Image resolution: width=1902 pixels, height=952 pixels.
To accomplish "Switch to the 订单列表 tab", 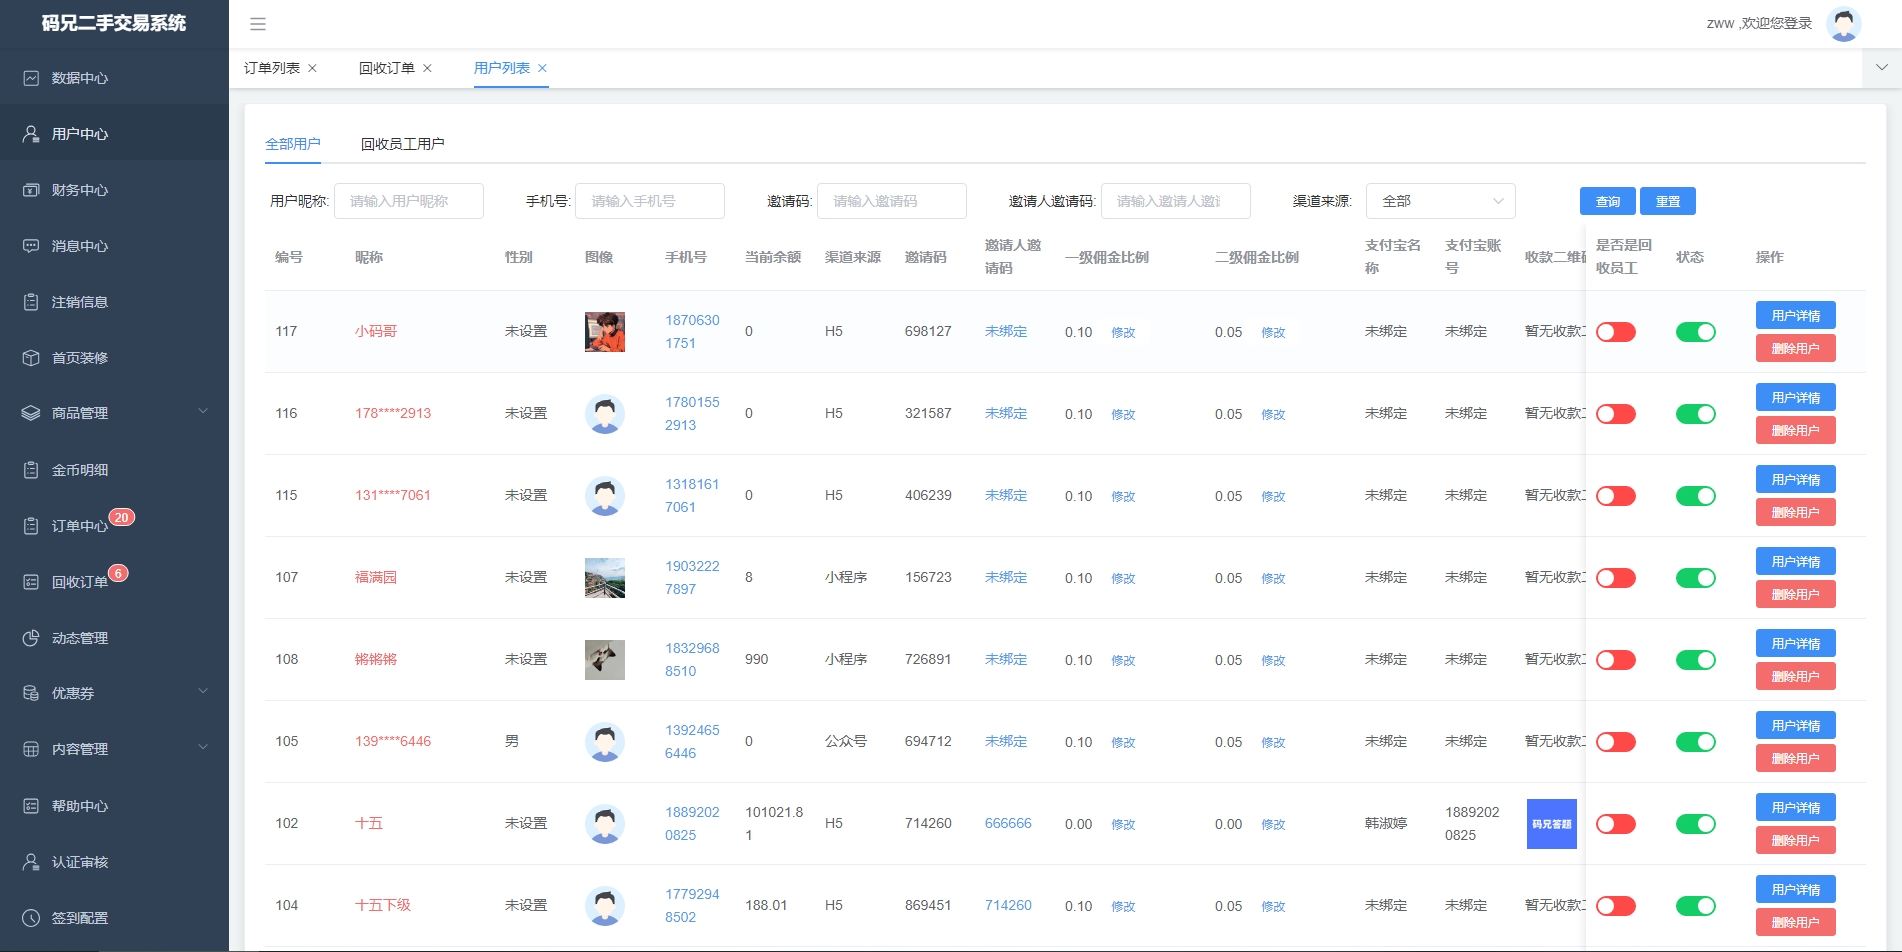I will [272, 68].
